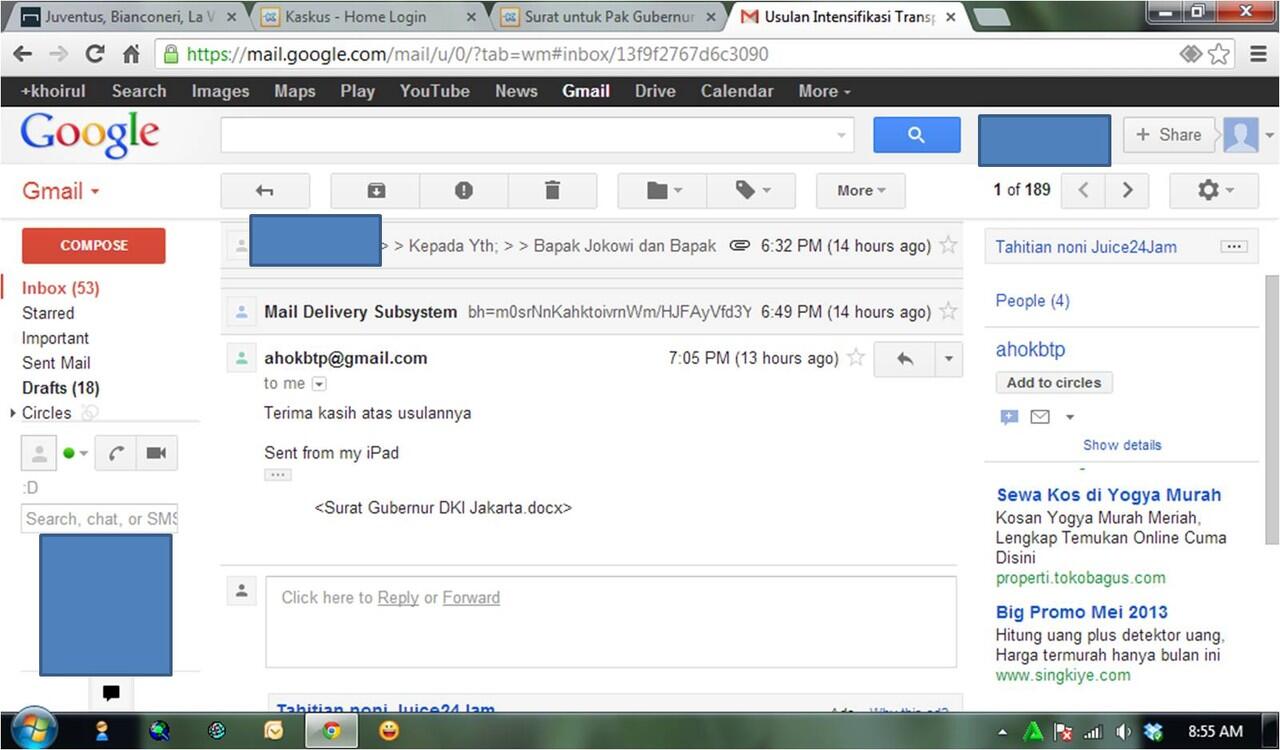Screen dimensions: 1280x750
Task: Open Images in the Google bar
Action: [220, 91]
